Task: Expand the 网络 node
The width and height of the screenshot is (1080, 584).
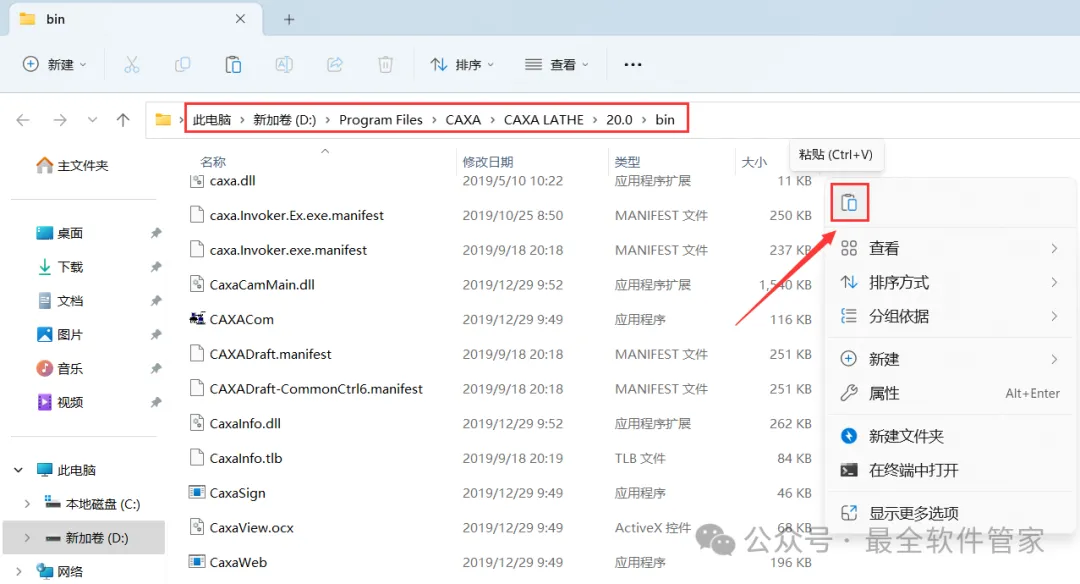Action: click(19, 572)
